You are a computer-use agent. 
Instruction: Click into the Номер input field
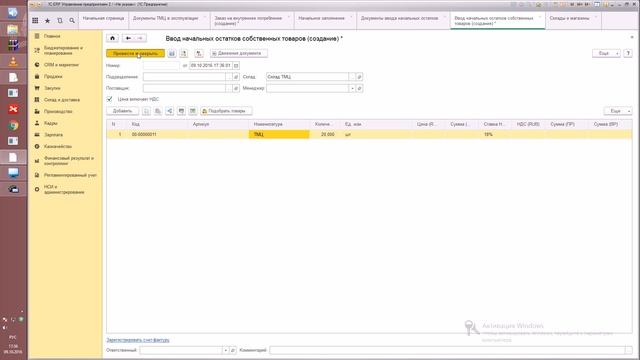[161, 65]
